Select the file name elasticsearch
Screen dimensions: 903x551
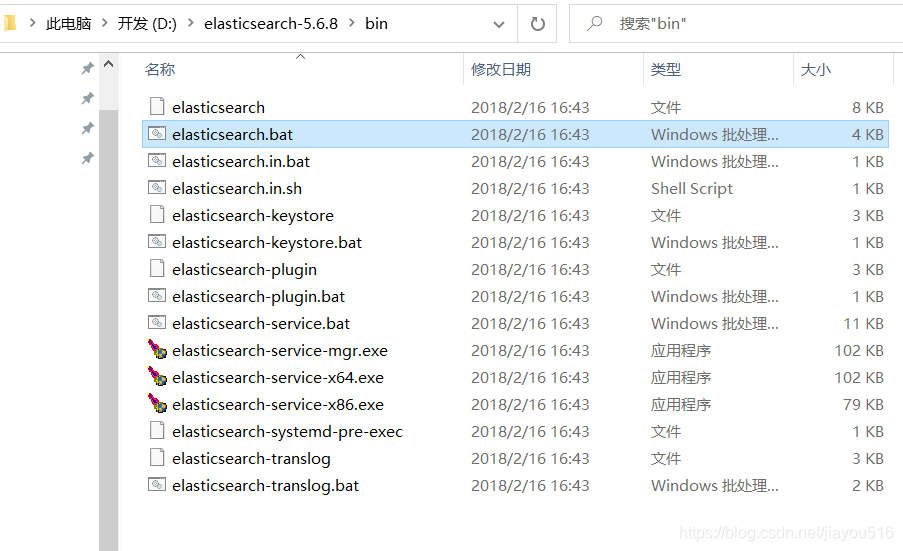click(218, 107)
